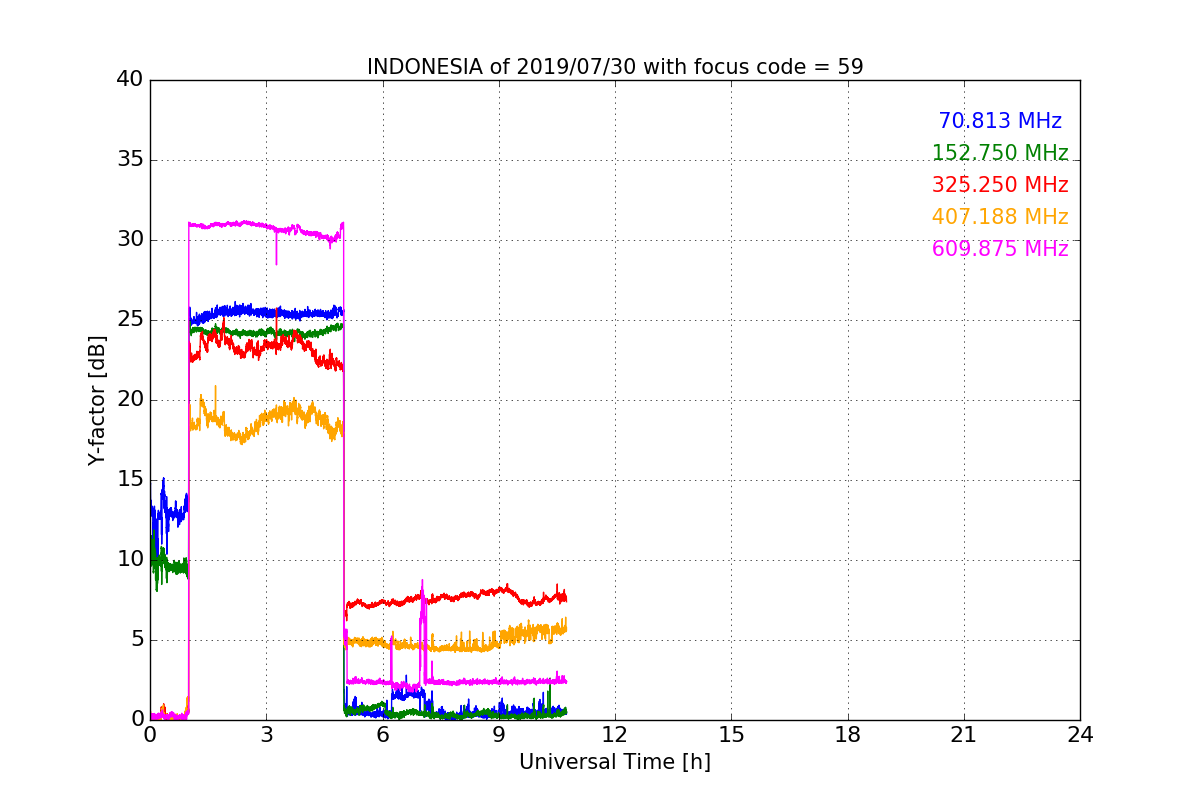
Task: Click the y-axis tick label 30
Action: point(130,239)
